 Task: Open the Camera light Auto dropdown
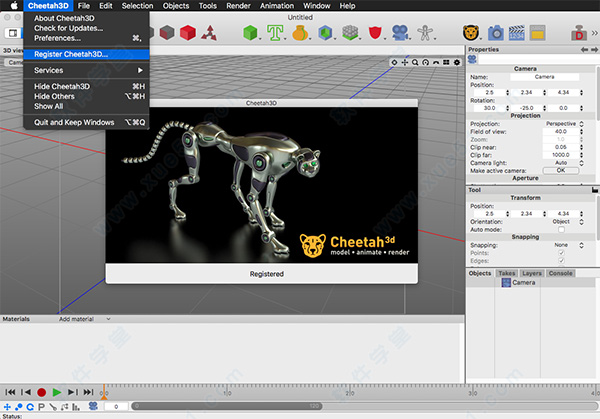(x=563, y=163)
